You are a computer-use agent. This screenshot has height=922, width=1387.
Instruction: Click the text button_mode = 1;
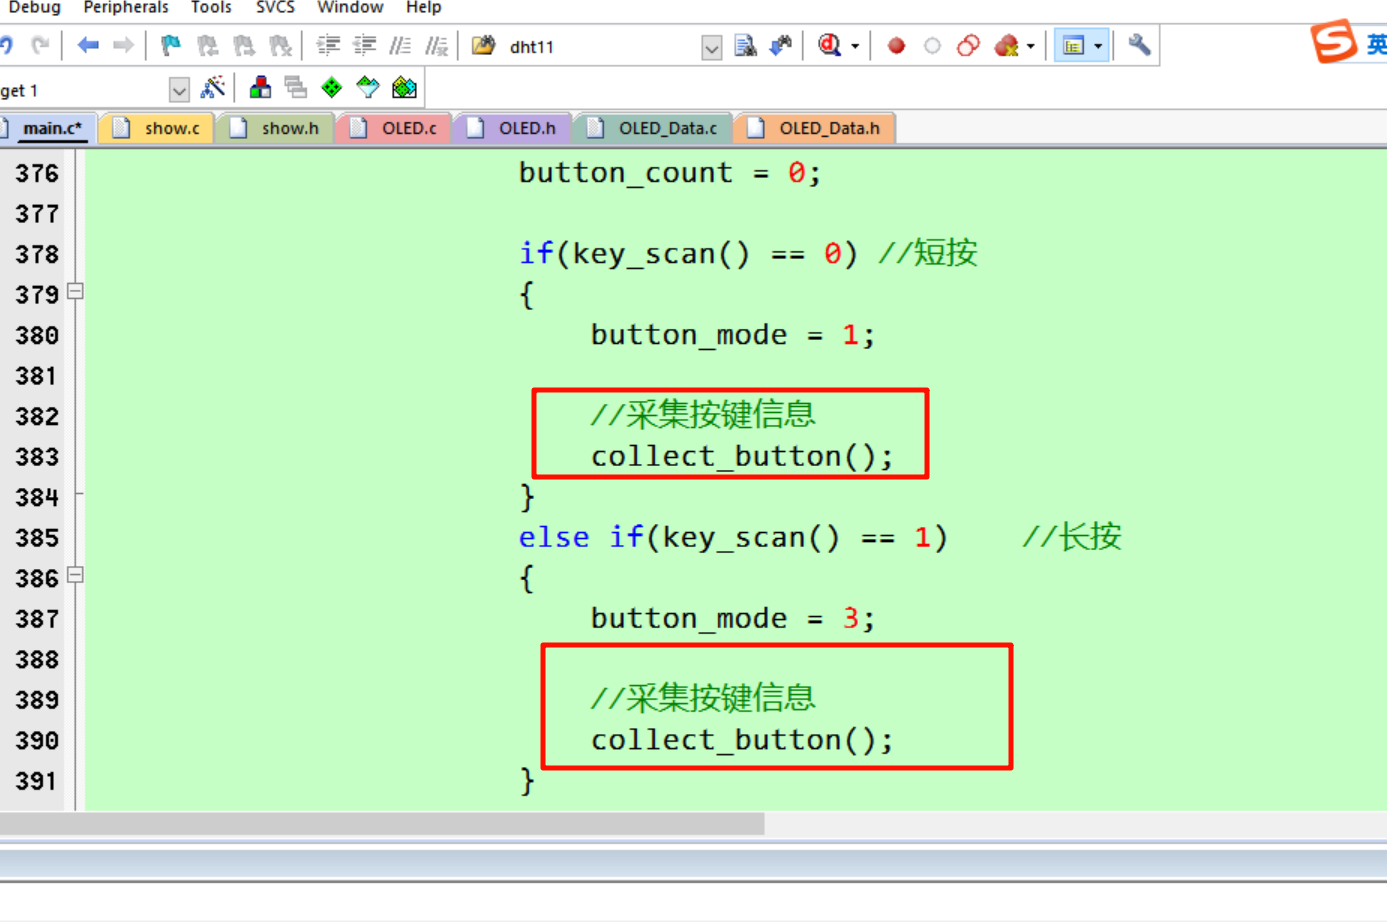733,335
